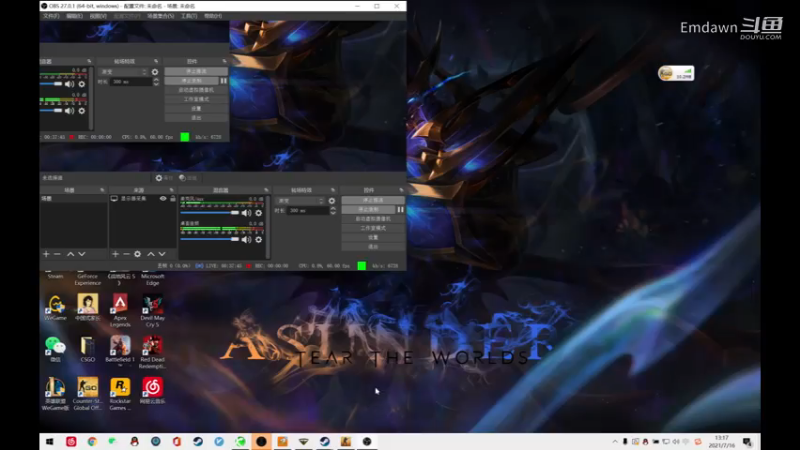The width and height of the screenshot is (800, 450).
Task: Pop out the Scene Transitions dock panel
Action: (333, 190)
